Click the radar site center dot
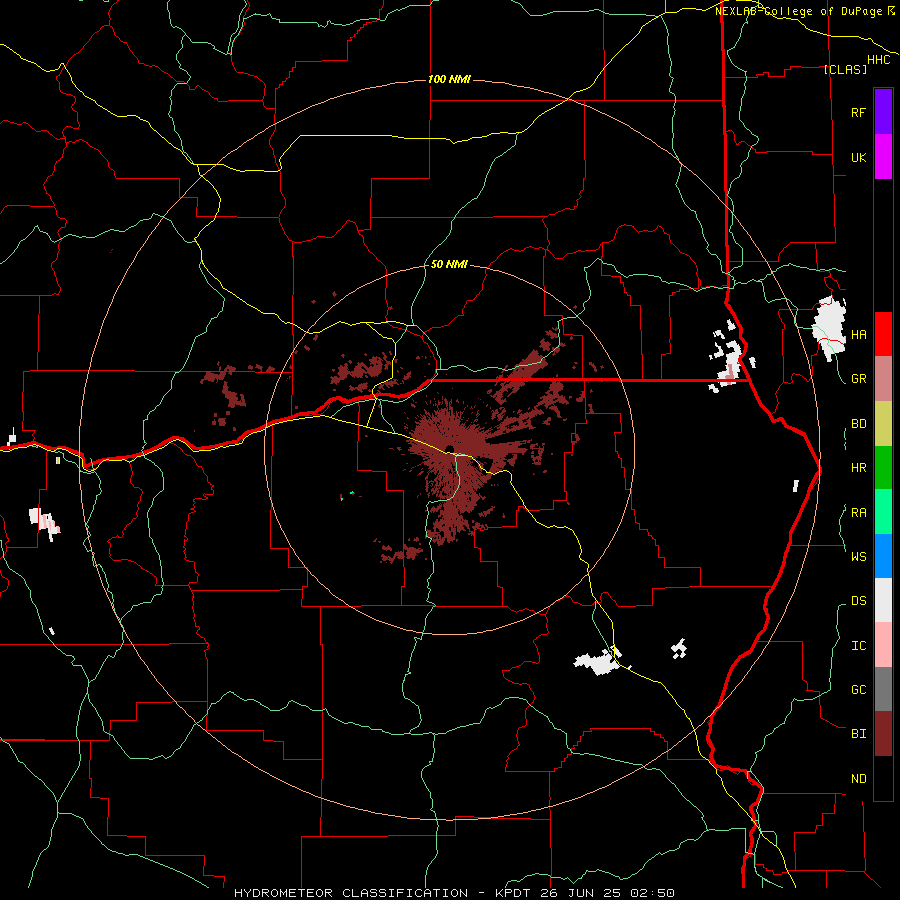The width and height of the screenshot is (900, 900). click(x=449, y=449)
